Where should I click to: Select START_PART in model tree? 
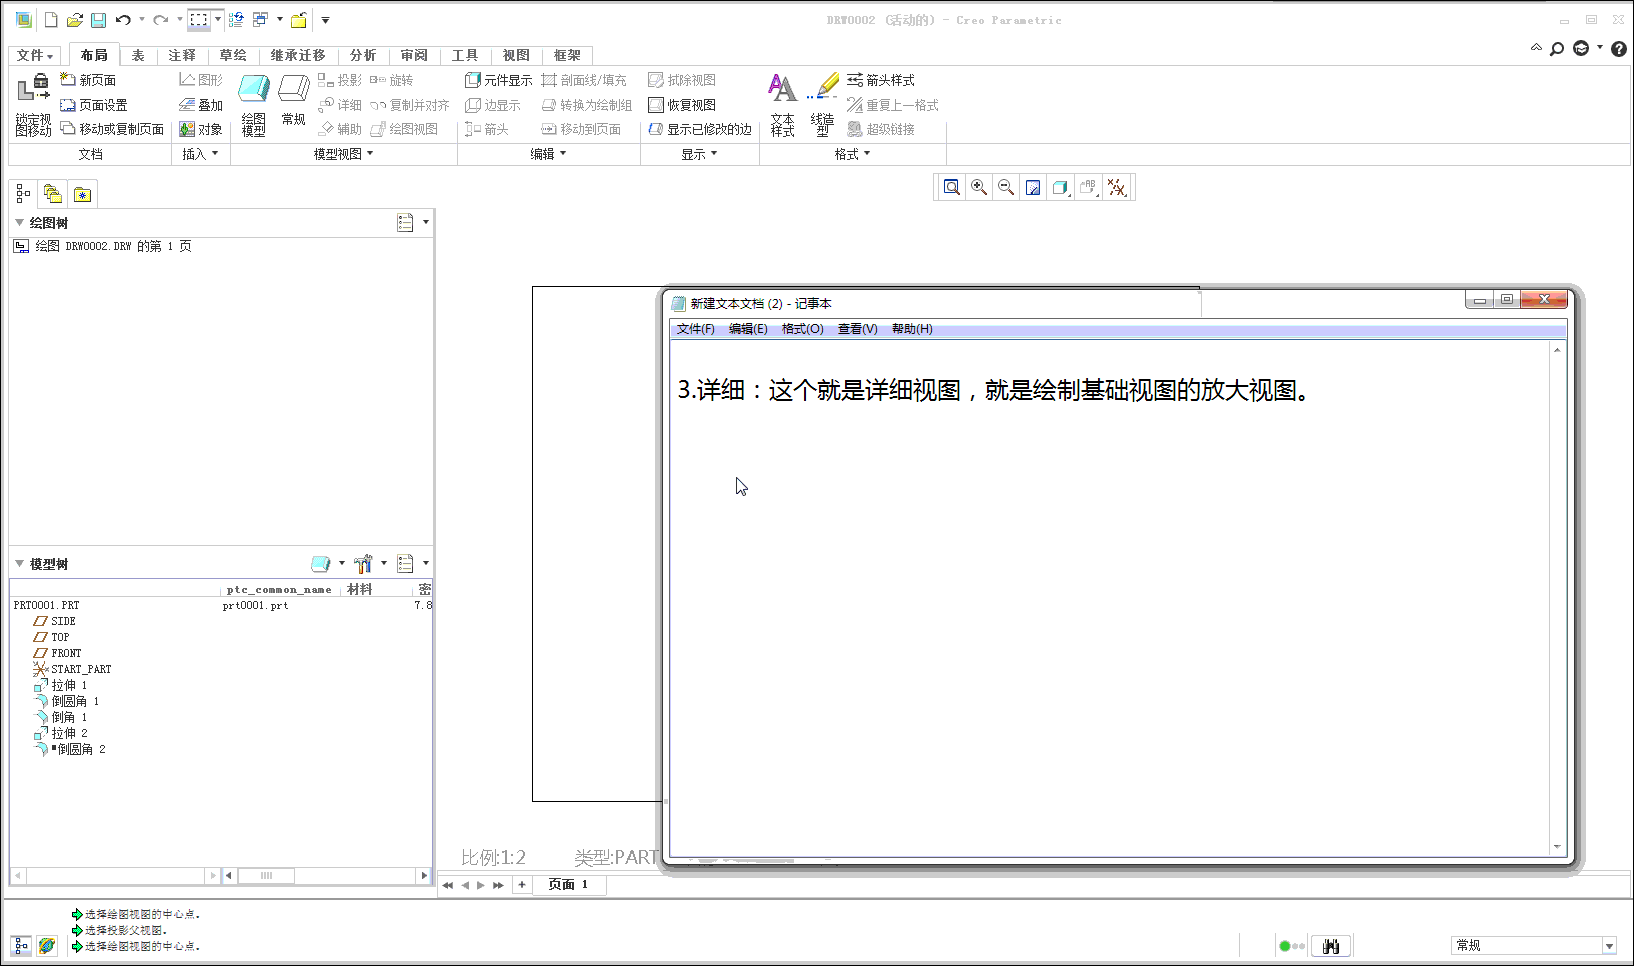[x=81, y=669]
